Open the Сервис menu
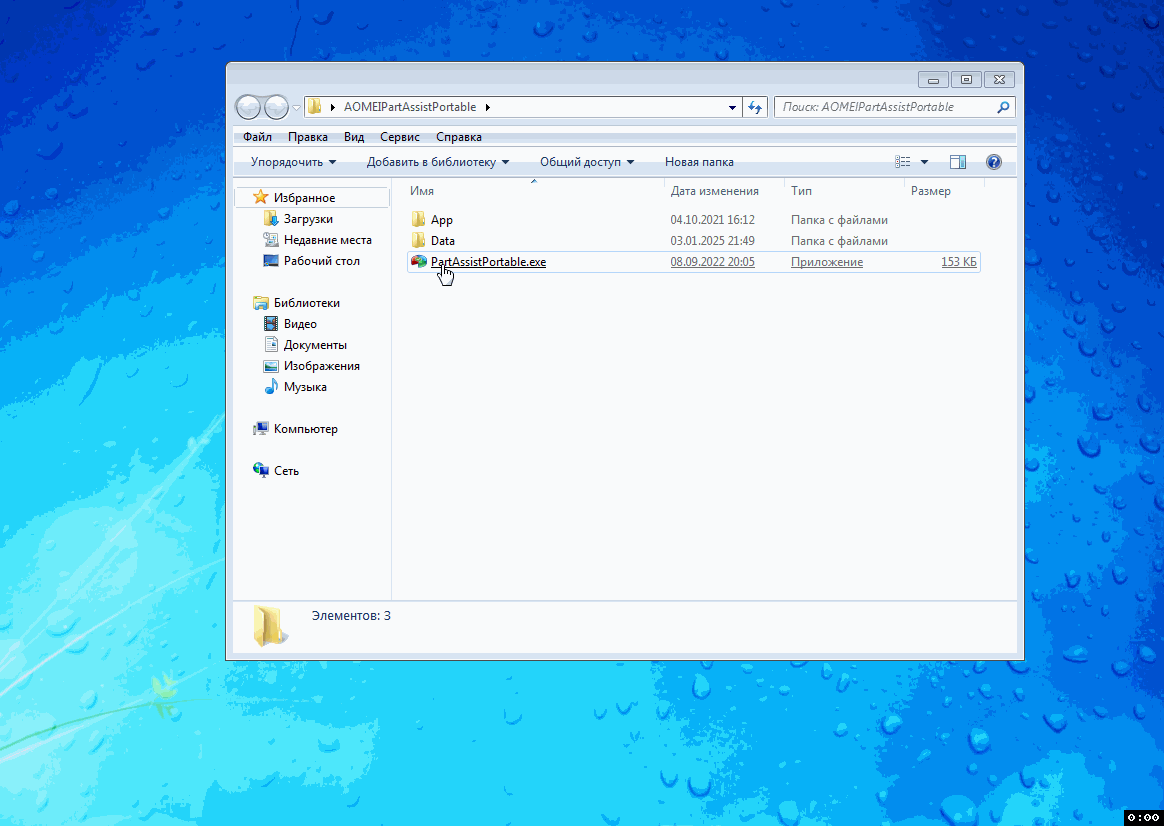 [x=399, y=137]
